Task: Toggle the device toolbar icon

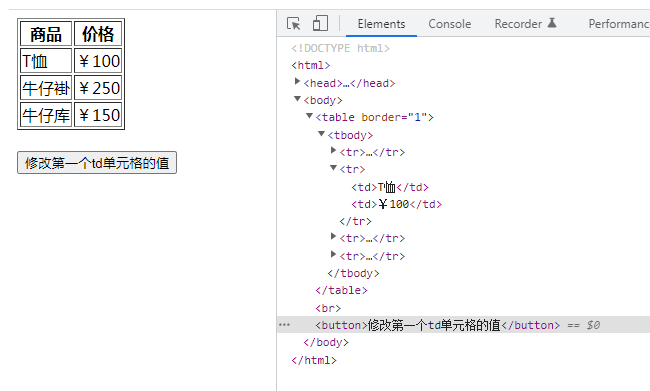Action: 320,23
